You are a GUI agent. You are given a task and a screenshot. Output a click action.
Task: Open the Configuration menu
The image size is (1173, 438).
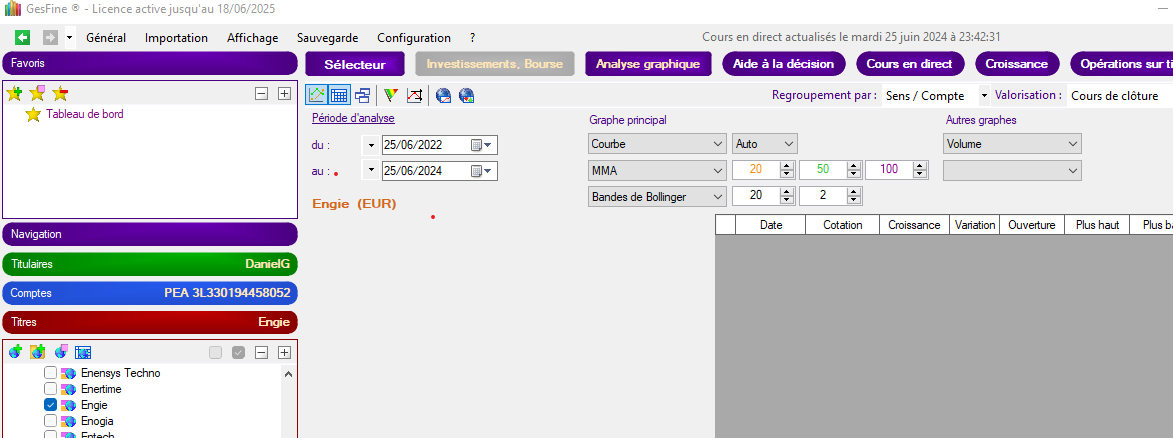[x=413, y=38]
